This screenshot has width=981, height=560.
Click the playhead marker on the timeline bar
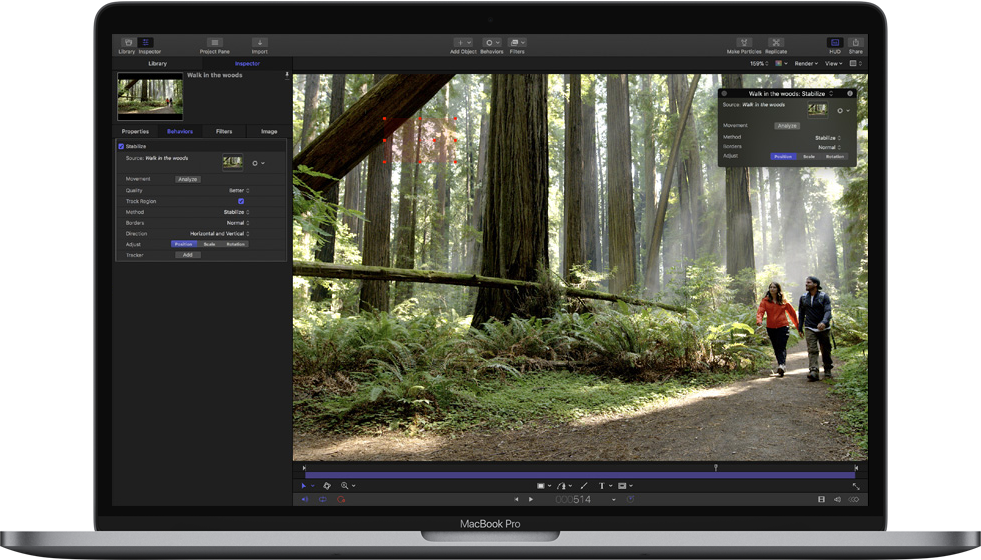(x=716, y=467)
